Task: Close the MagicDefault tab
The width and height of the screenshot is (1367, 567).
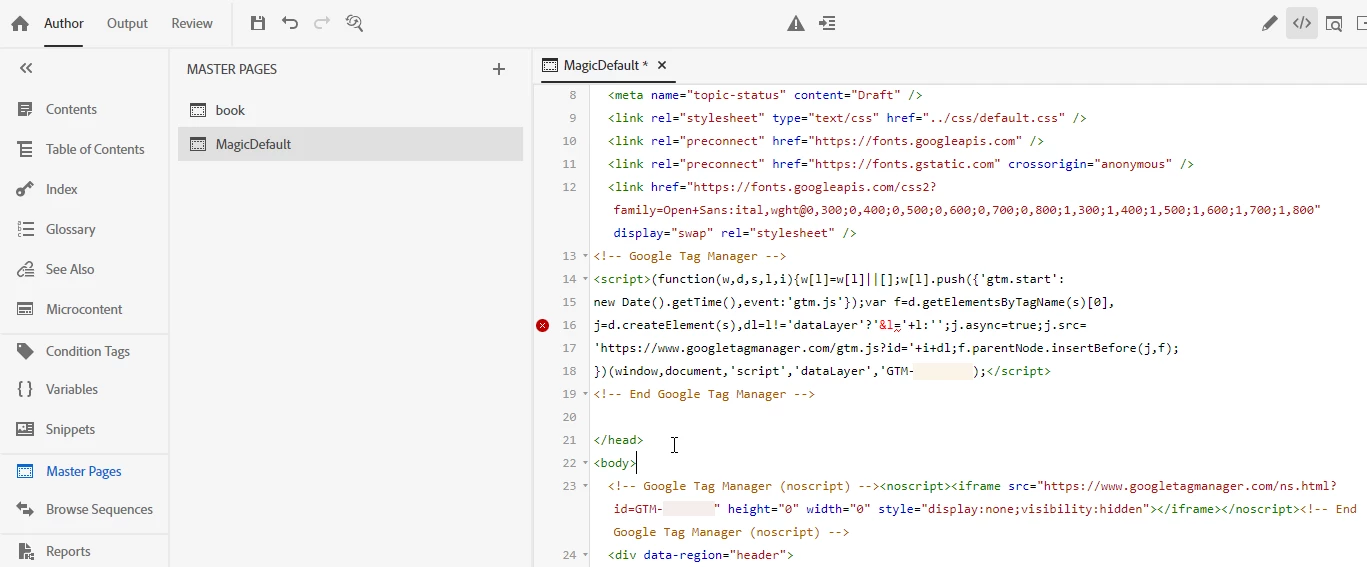Action: (662, 65)
